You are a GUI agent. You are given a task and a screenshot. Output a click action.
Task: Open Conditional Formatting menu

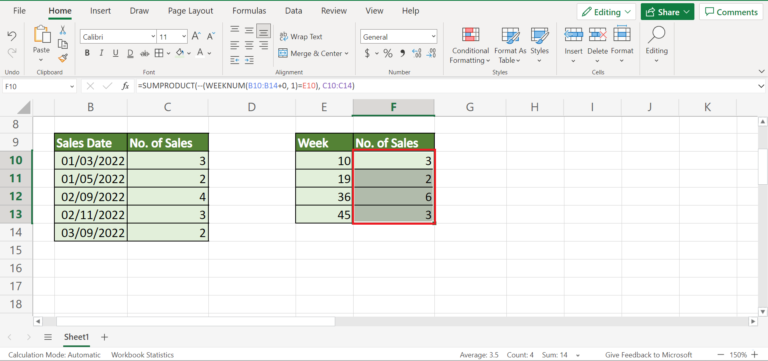(x=470, y=46)
